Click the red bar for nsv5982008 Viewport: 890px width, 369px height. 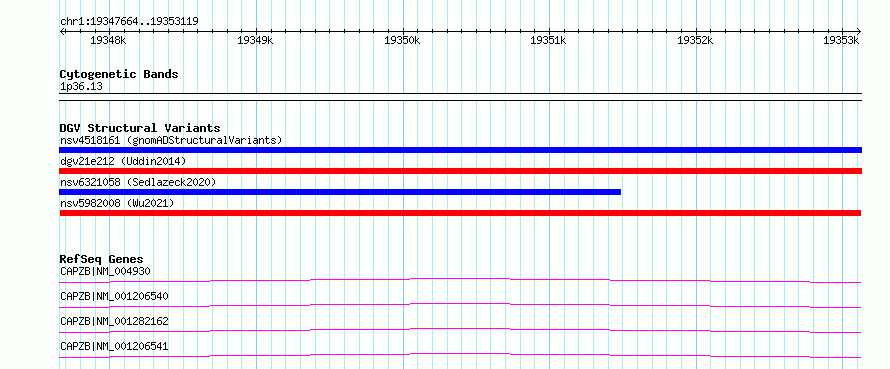[x=460, y=213]
